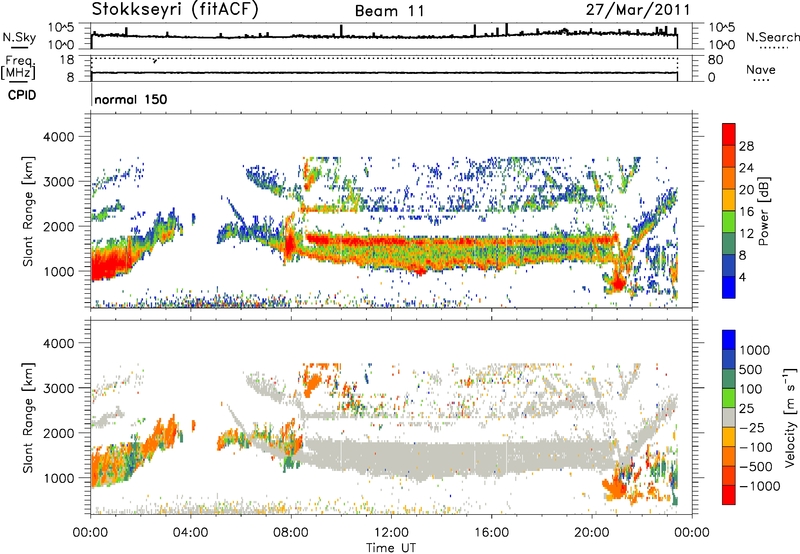Click the "80" Nave axis value
Viewport: 800px width, 554px height.
[x=715, y=60]
